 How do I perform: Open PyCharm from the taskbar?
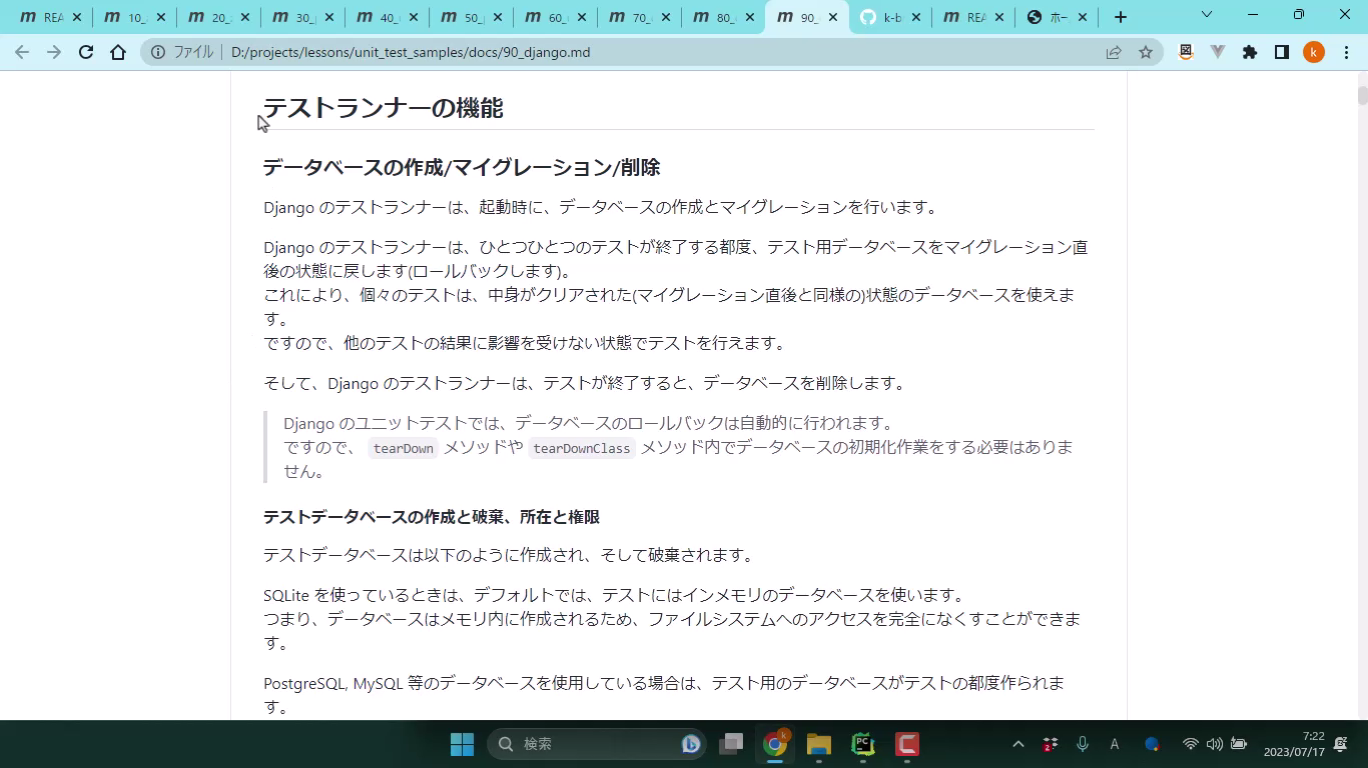click(863, 744)
